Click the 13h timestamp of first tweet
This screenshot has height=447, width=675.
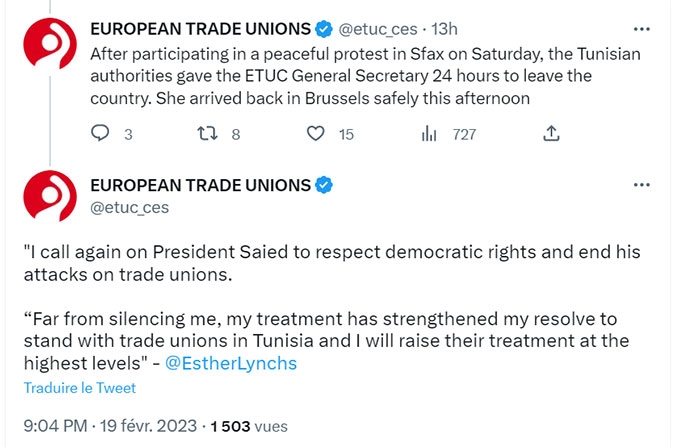tap(444, 29)
